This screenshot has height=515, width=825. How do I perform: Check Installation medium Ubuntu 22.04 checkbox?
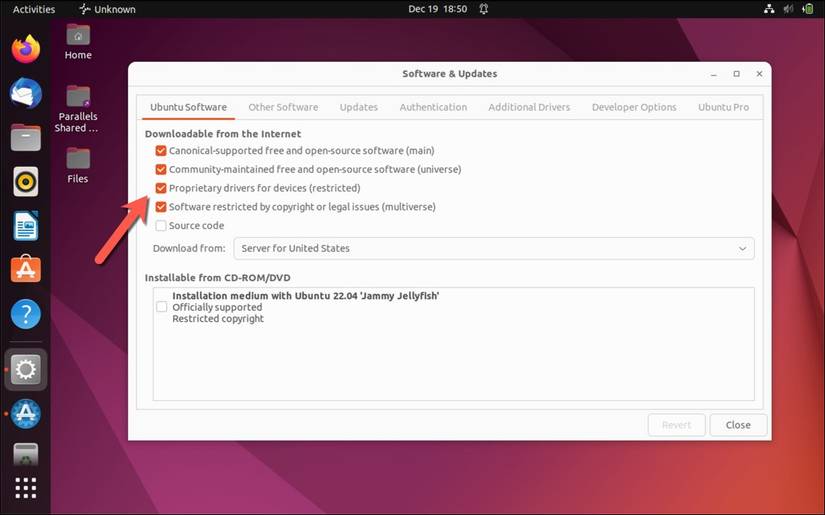click(x=162, y=307)
